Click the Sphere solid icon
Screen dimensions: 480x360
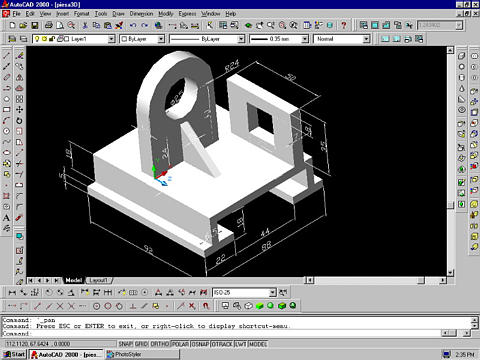click(461, 67)
